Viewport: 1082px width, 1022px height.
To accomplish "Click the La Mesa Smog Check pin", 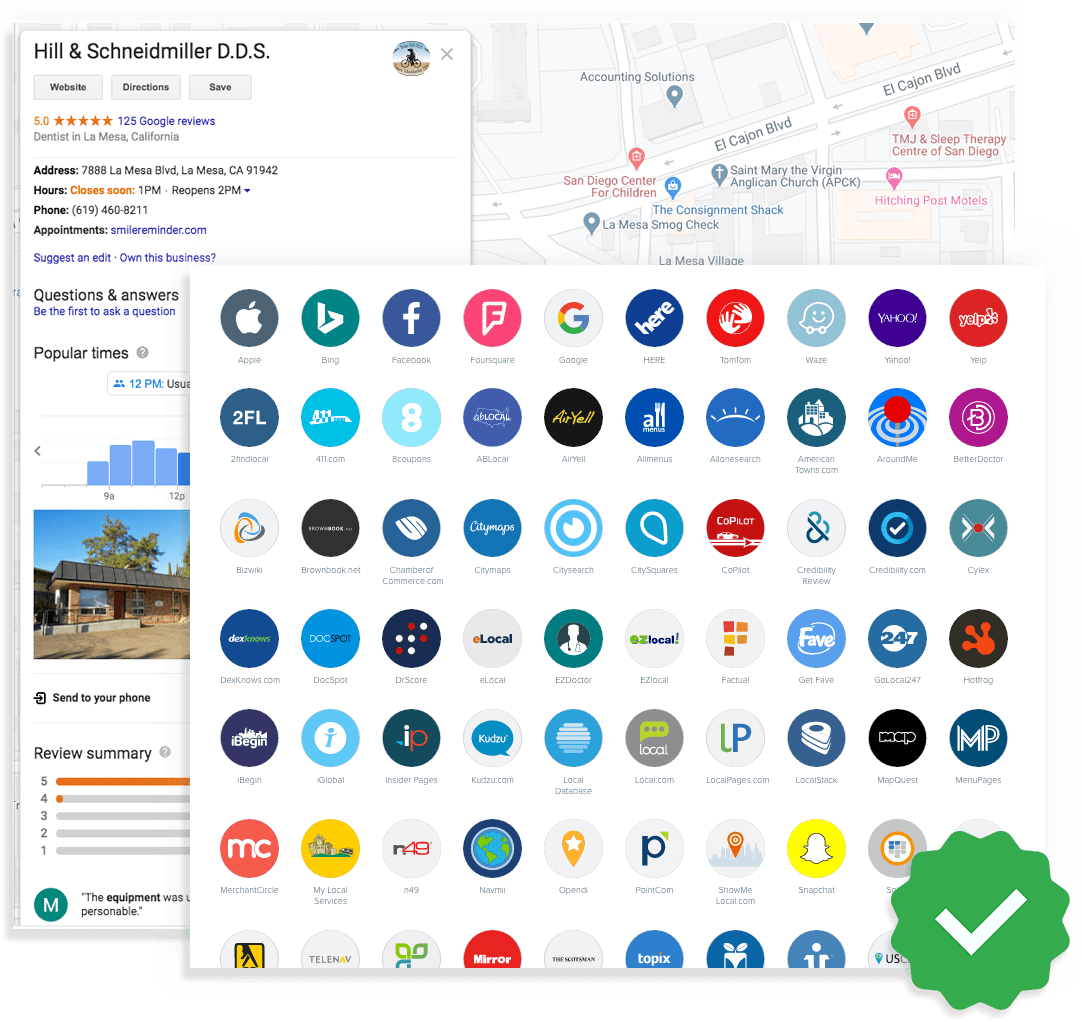I will (591, 224).
